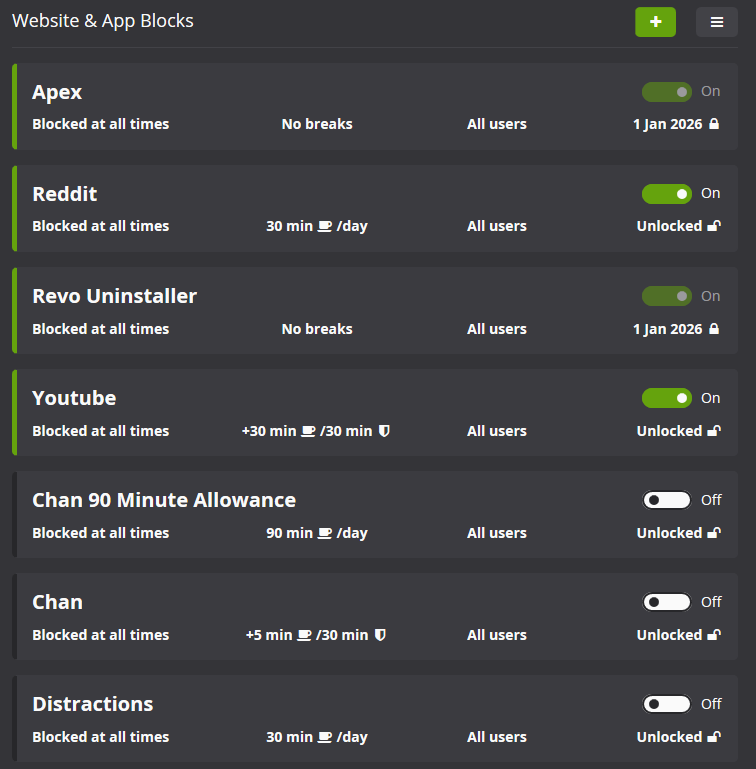The image size is (756, 769).
Task: Switch on the Chan block
Action: coord(667,602)
